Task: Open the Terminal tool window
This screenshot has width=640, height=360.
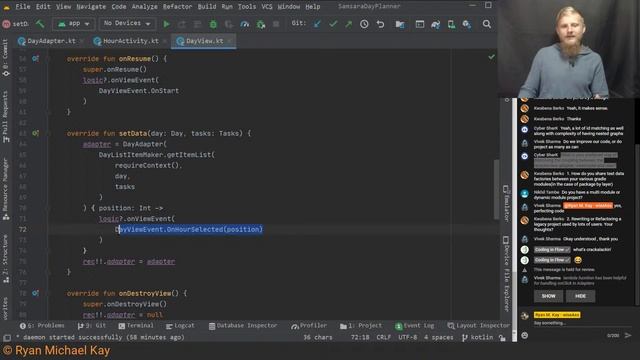Action: tap(136, 325)
